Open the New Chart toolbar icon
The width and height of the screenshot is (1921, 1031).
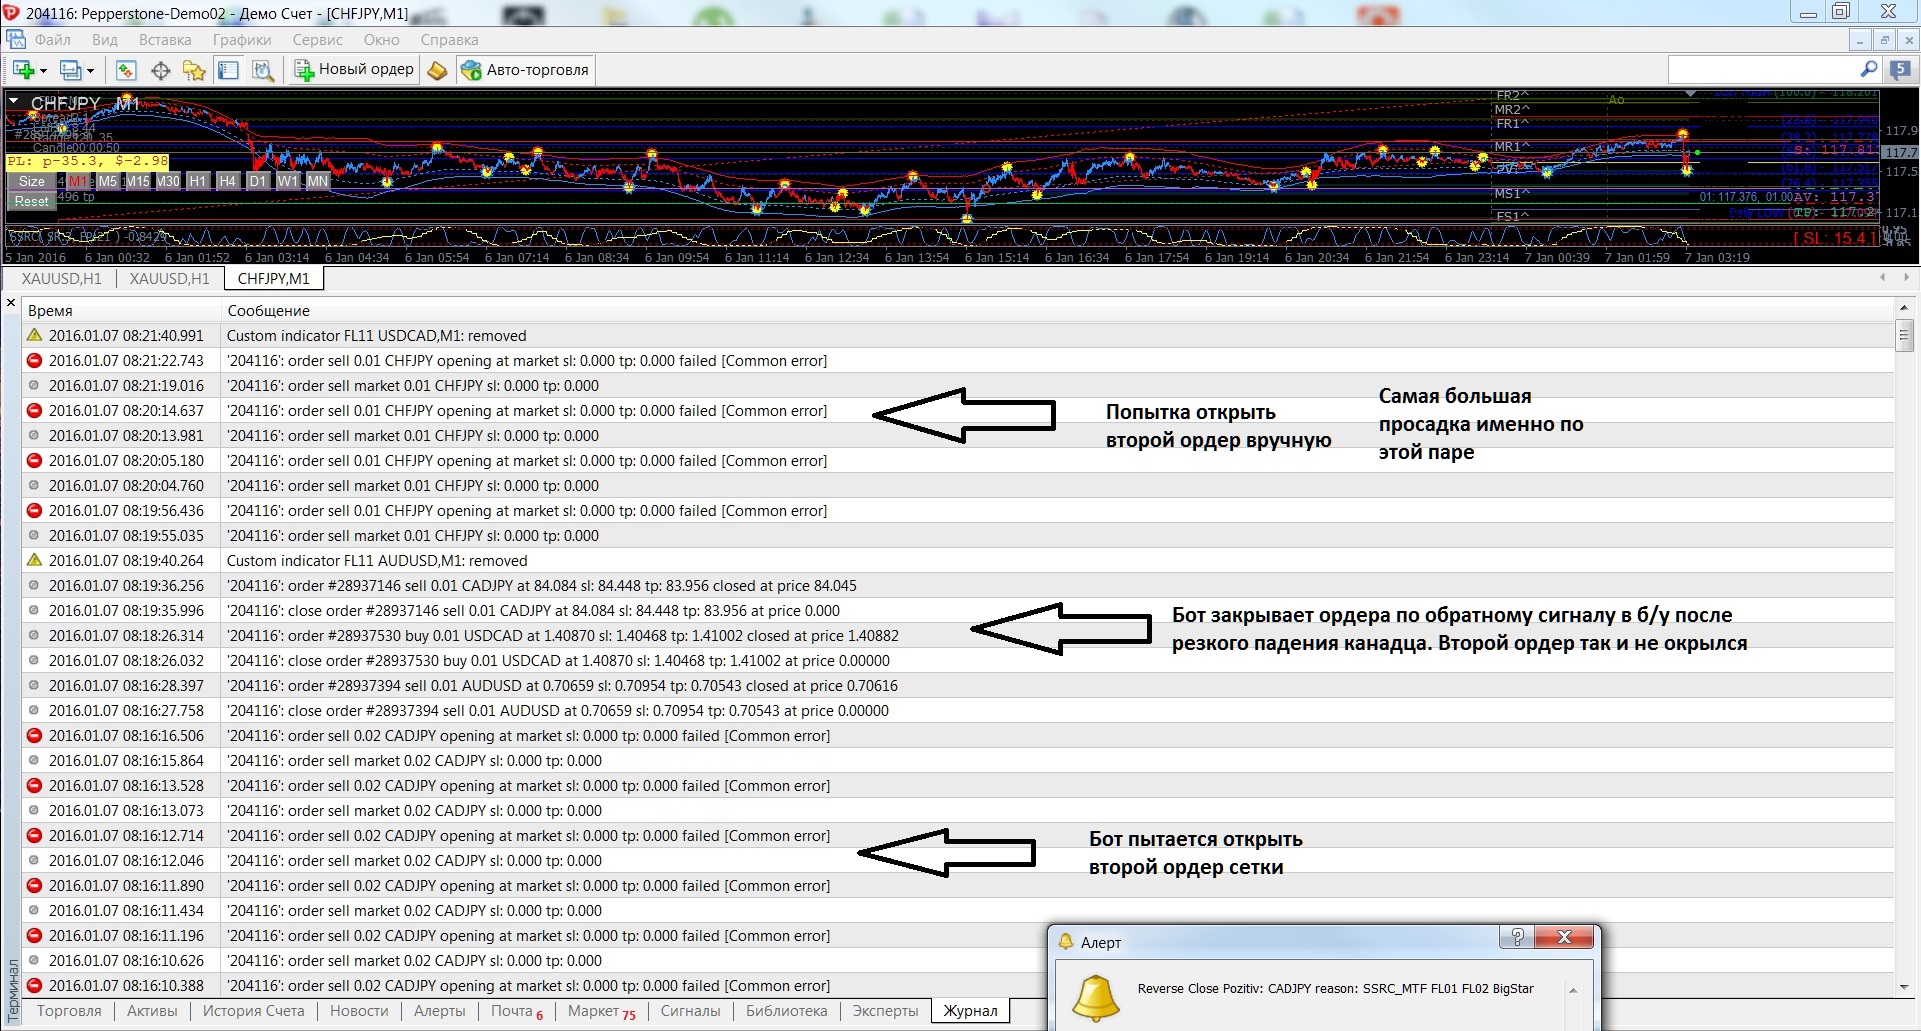point(23,70)
